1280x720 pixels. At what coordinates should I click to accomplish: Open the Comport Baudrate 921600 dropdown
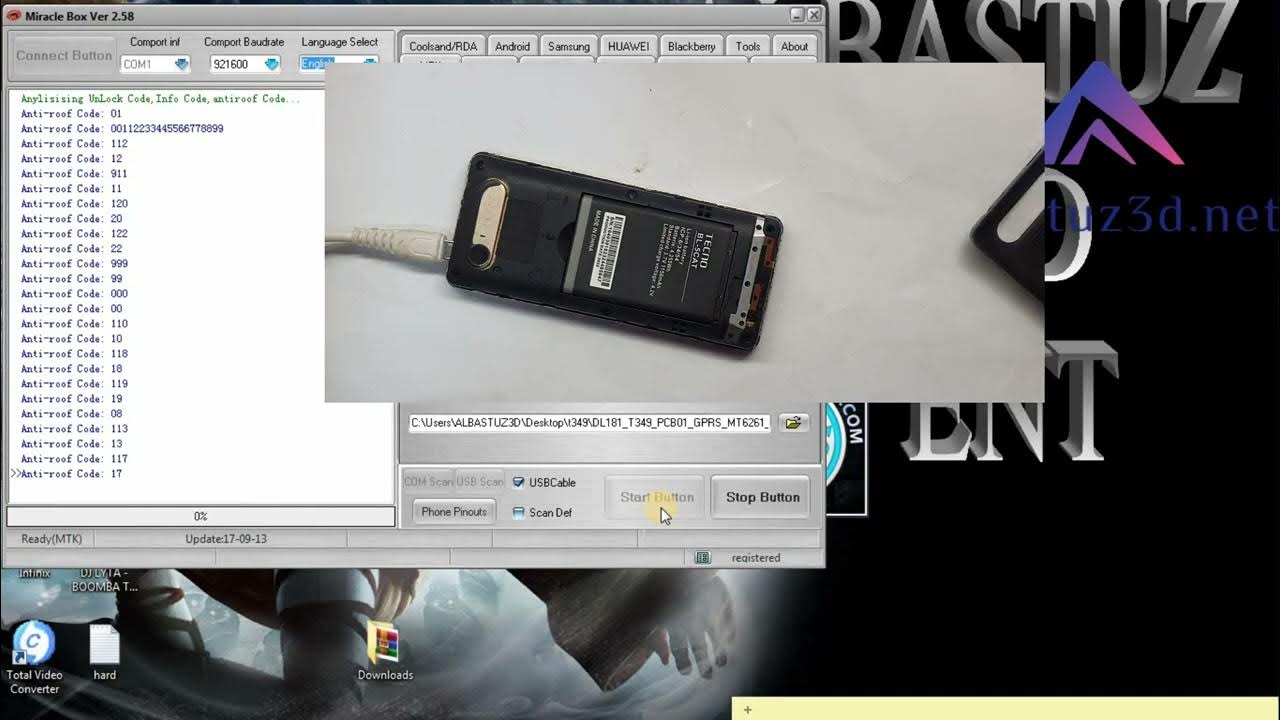(245, 64)
